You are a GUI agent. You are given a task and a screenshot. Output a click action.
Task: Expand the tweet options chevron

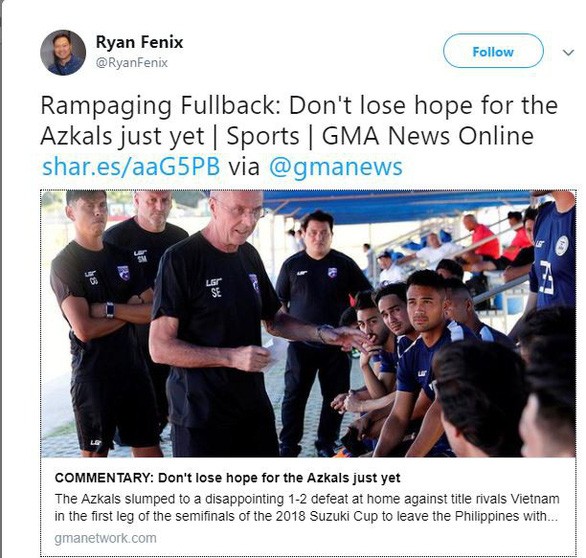[568, 52]
